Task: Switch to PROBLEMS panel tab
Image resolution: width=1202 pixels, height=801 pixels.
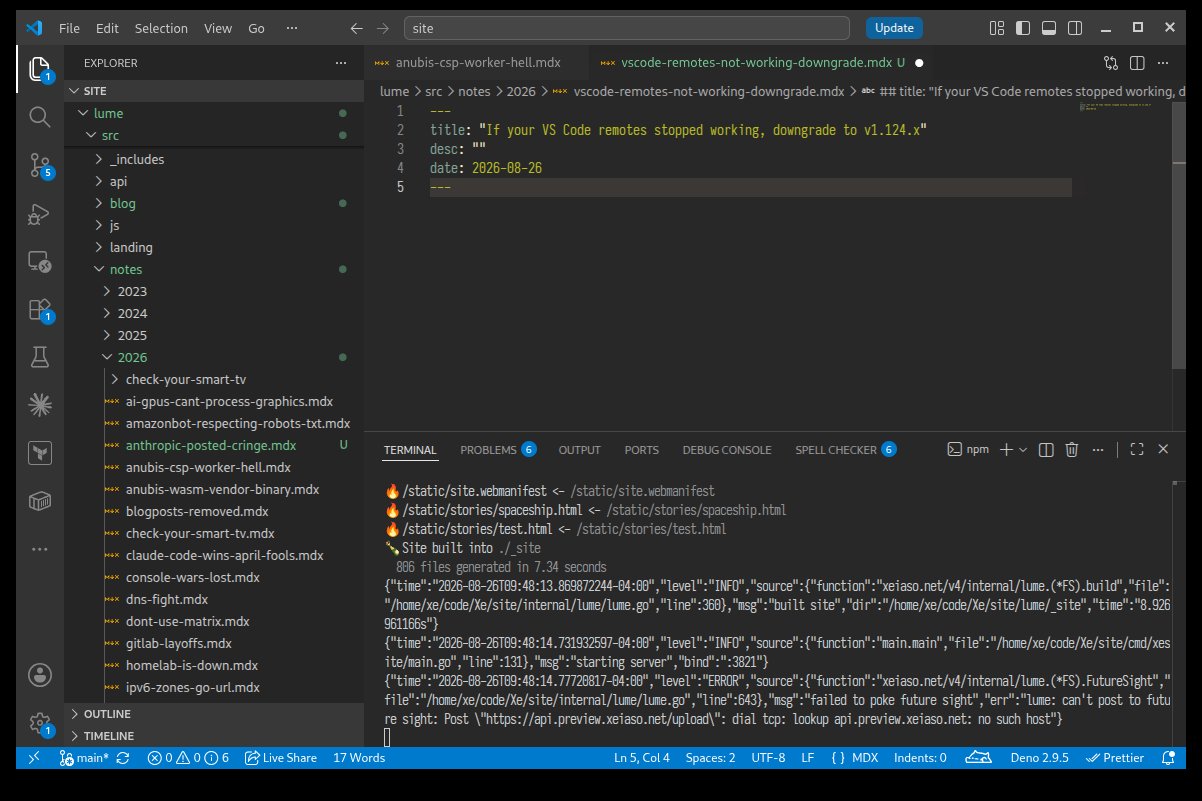Action: tap(497, 450)
